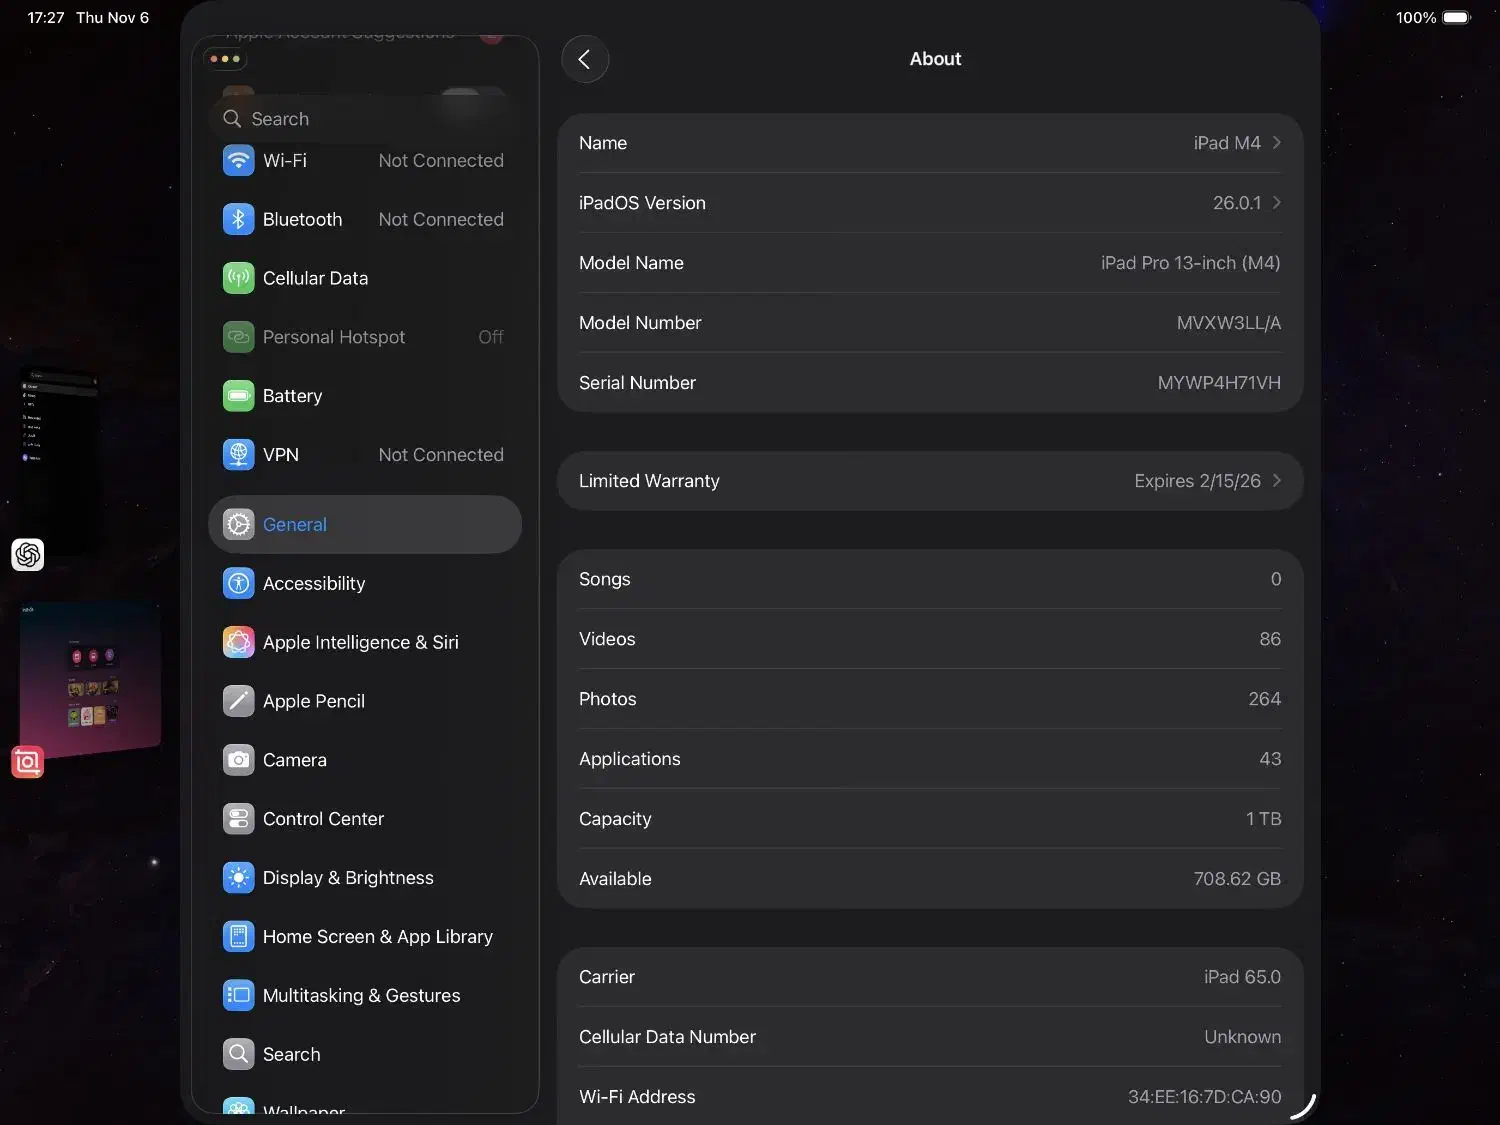The image size is (1500, 1125).
Task: Open the VPN globe icon
Action: [238, 455]
